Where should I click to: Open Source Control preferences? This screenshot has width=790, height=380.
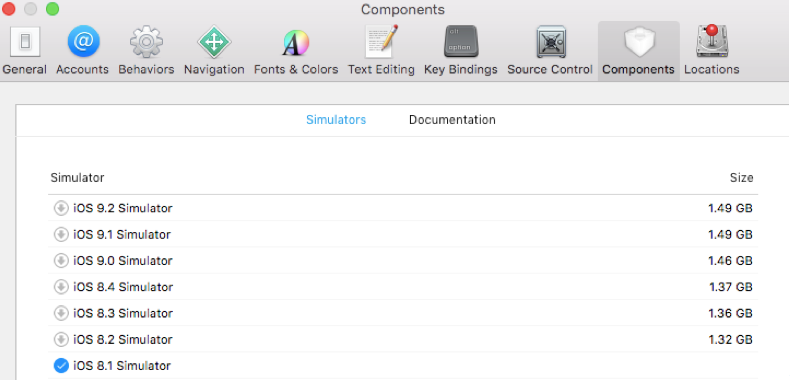[550, 51]
